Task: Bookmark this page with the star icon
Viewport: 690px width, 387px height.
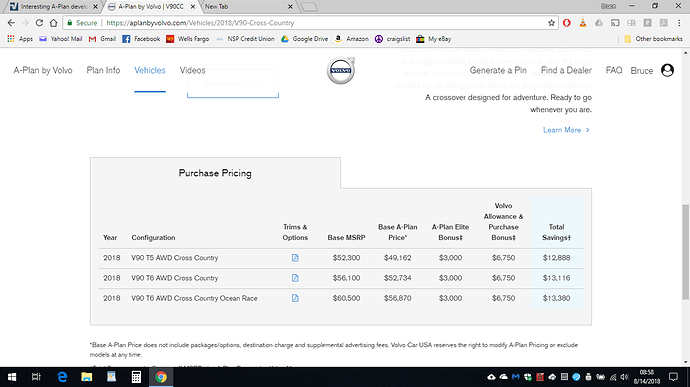Action: tap(551, 23)
